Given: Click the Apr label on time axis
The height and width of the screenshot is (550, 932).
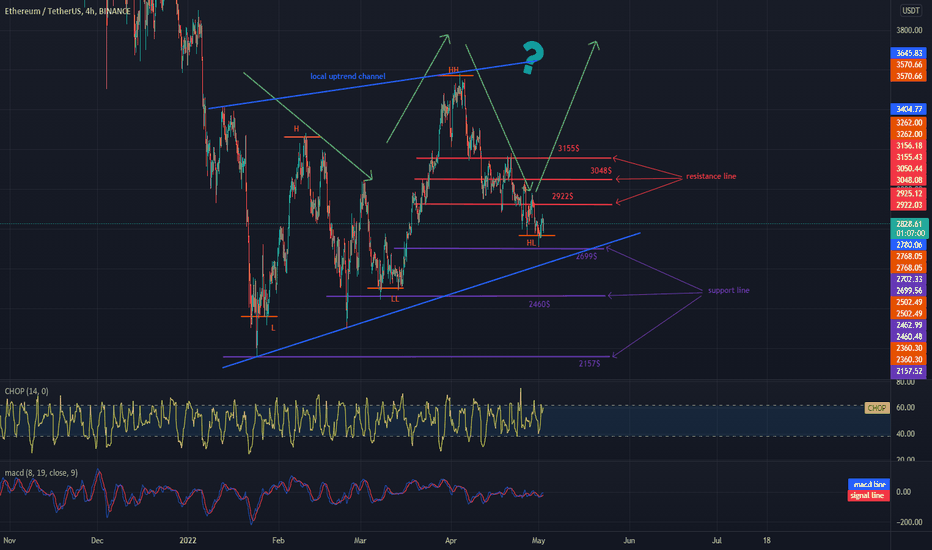Looking at the screenshot, I should pos(451,540).
